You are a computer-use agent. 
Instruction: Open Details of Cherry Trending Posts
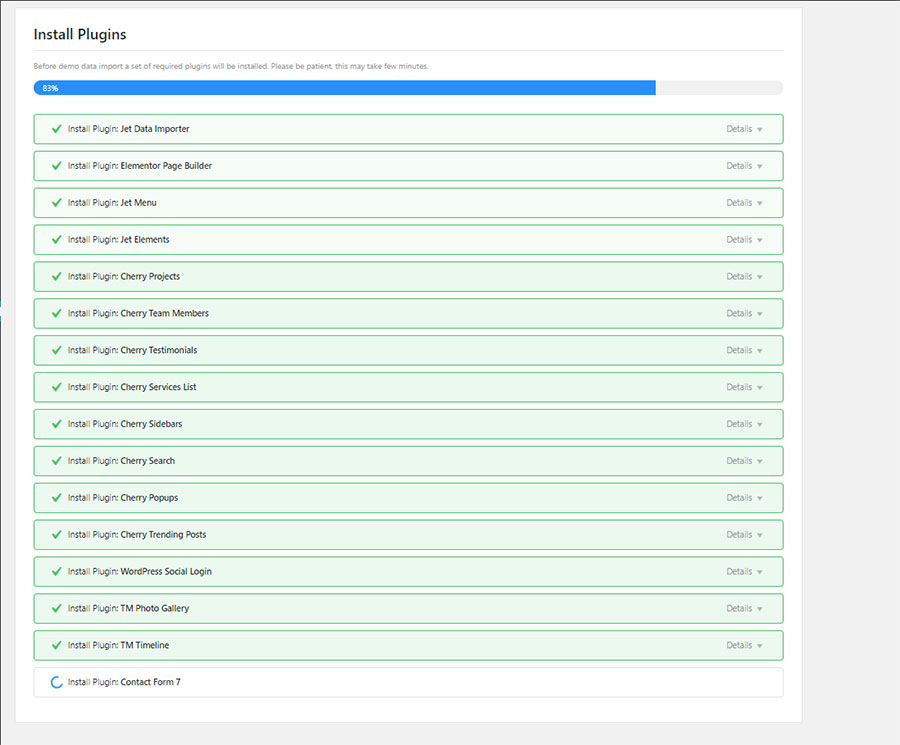(744, 534)
